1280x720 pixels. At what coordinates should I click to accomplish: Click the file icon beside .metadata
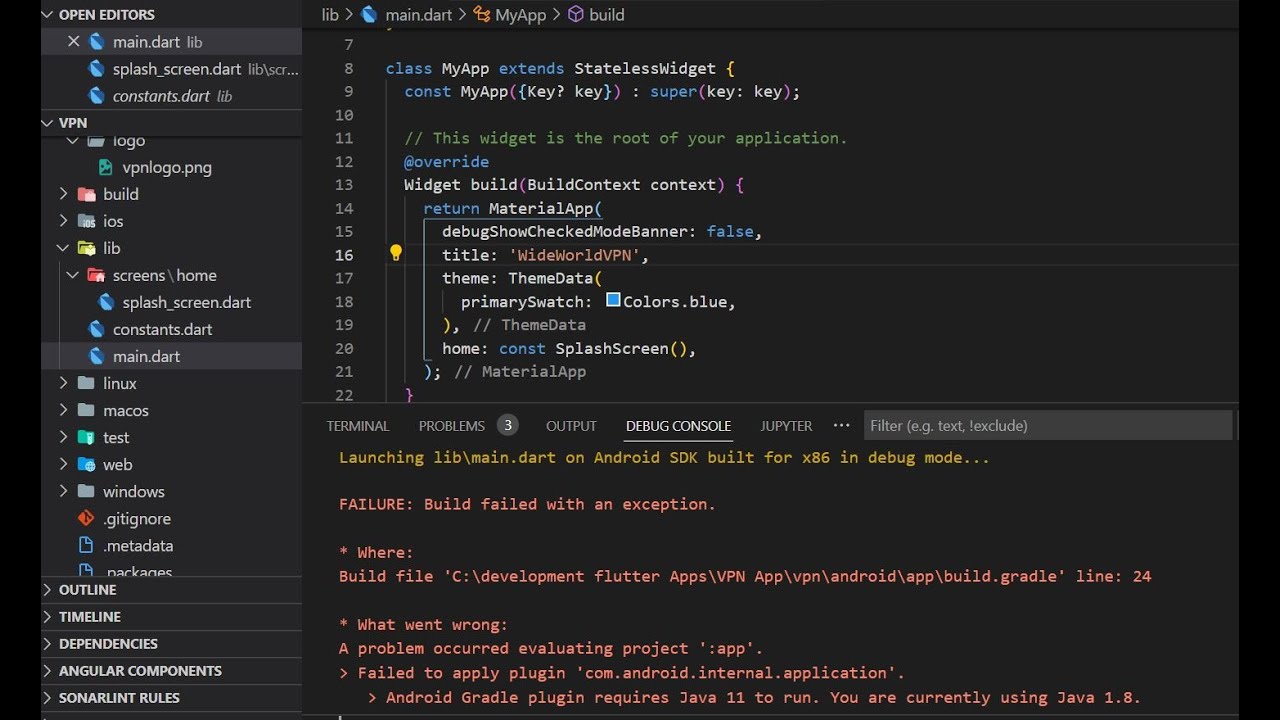(87, 545)
